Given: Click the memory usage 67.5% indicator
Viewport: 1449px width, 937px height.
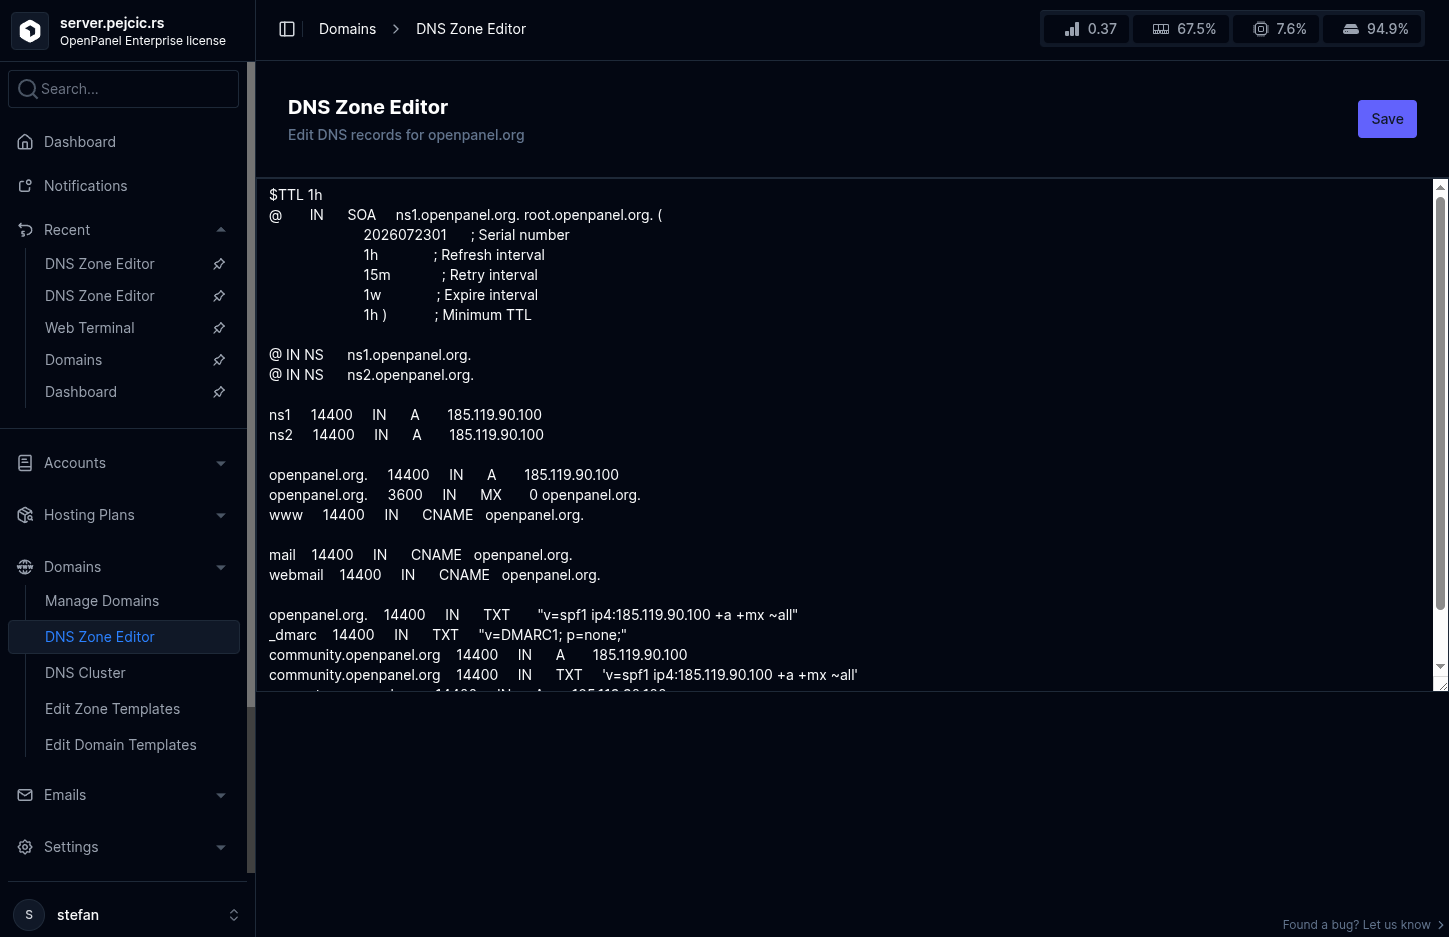Looking at the screenshot, I should pos(1182,29).
